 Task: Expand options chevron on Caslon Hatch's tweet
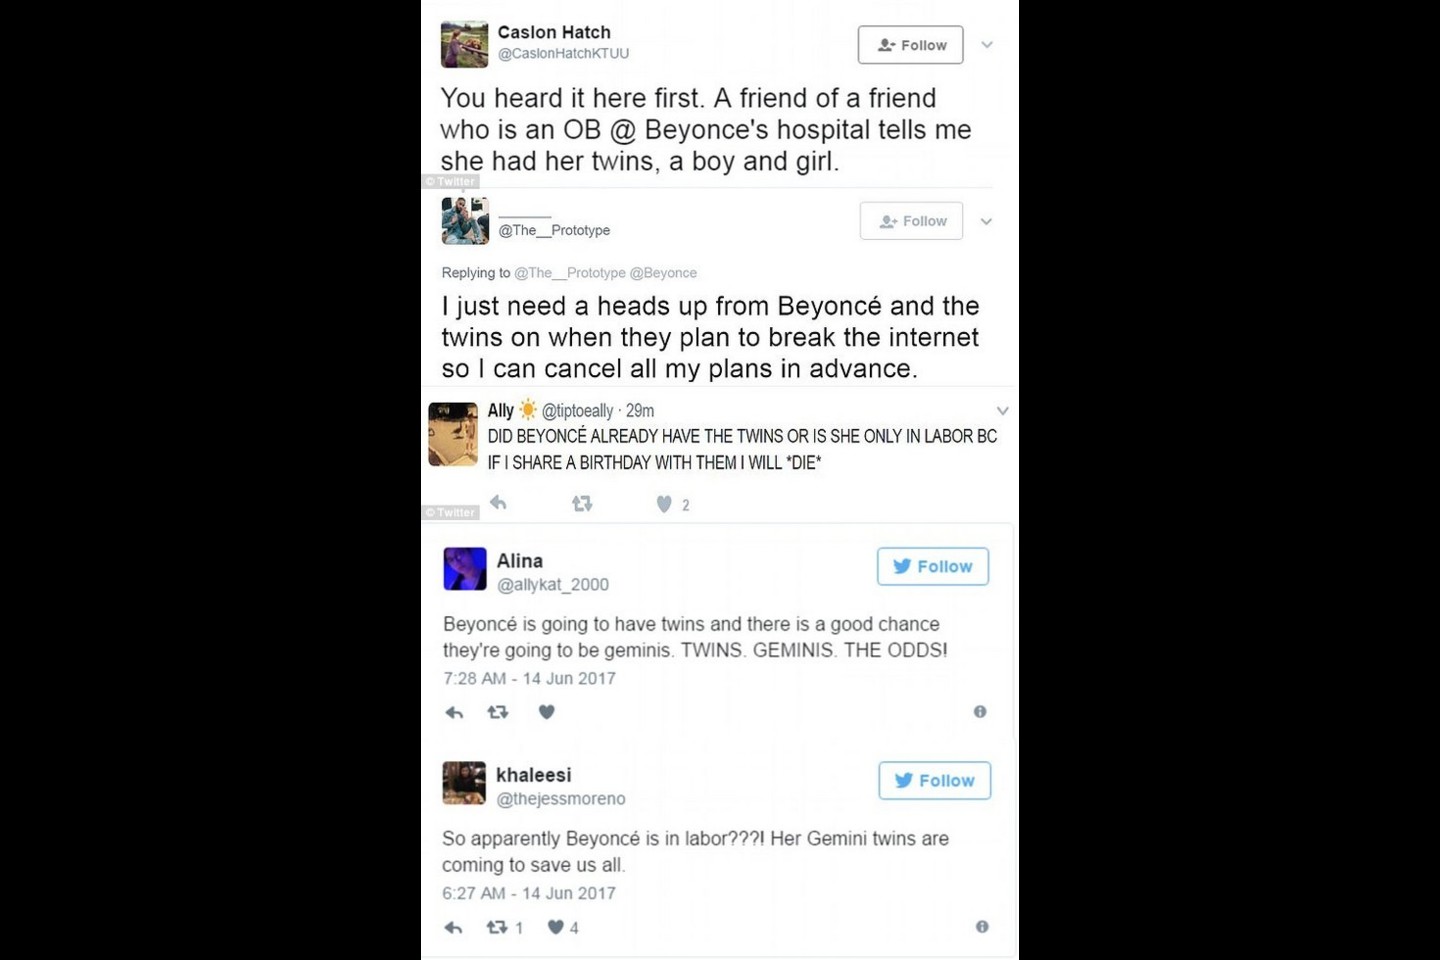(x=987, y=45)
